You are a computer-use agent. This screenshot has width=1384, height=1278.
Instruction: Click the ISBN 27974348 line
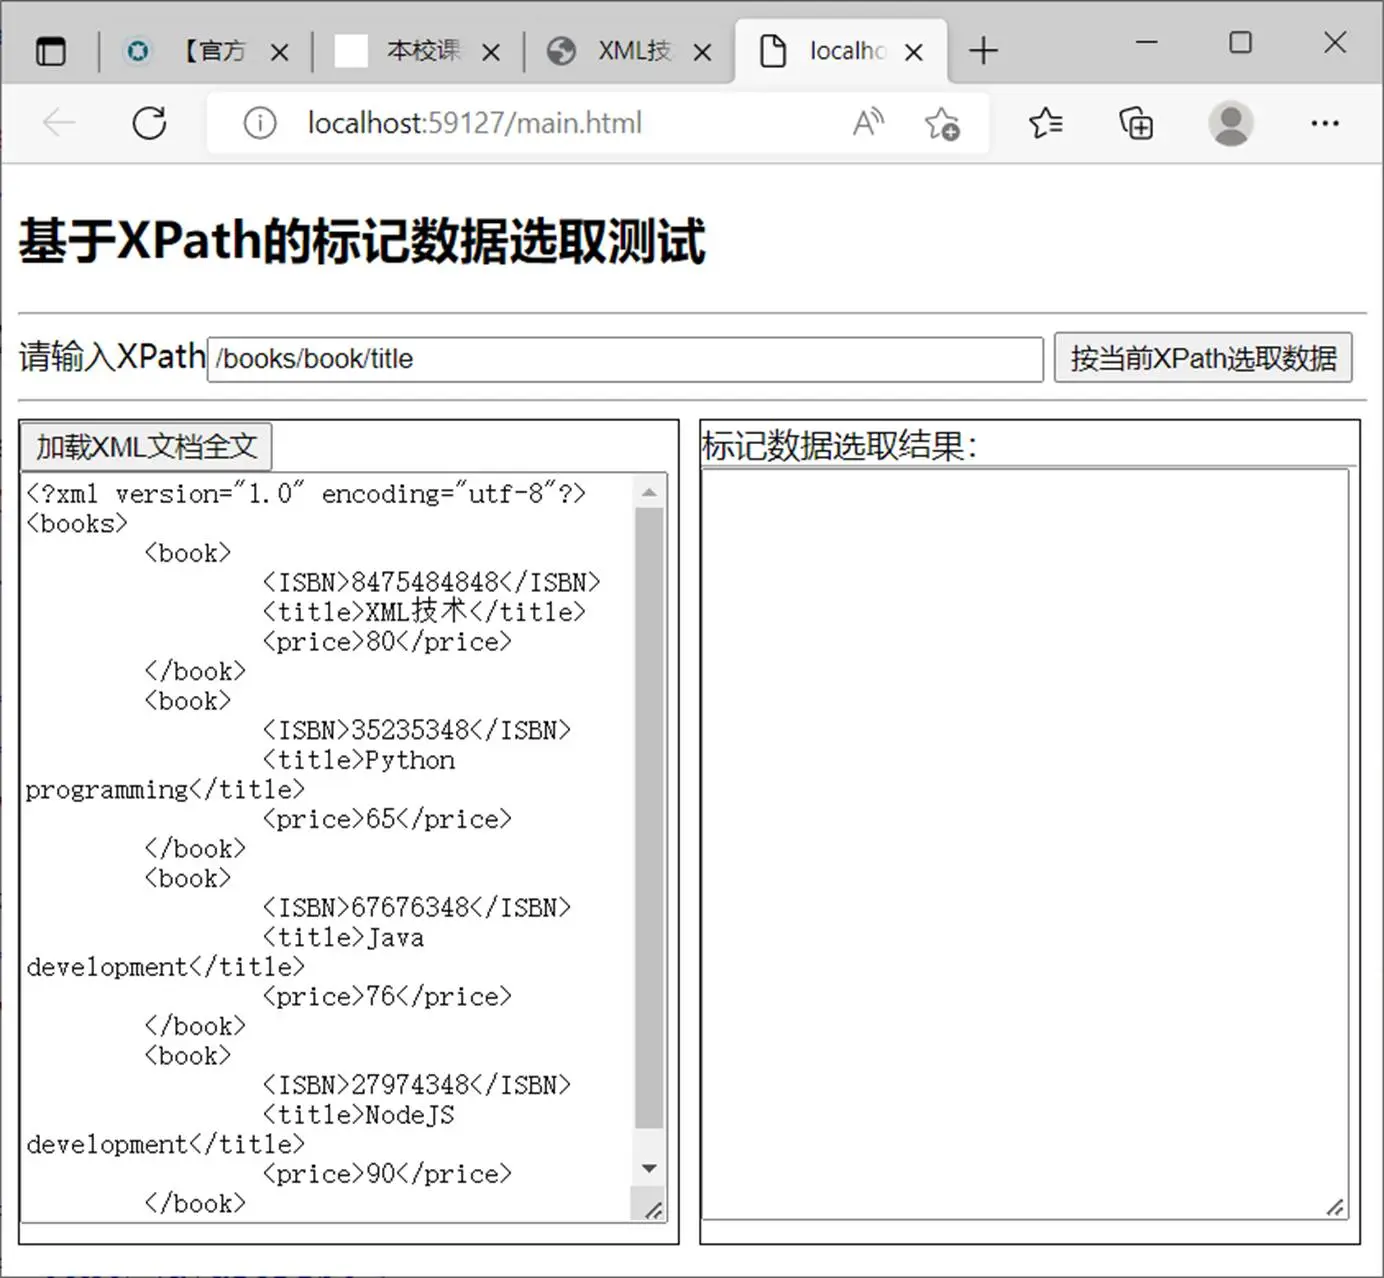416,1085
